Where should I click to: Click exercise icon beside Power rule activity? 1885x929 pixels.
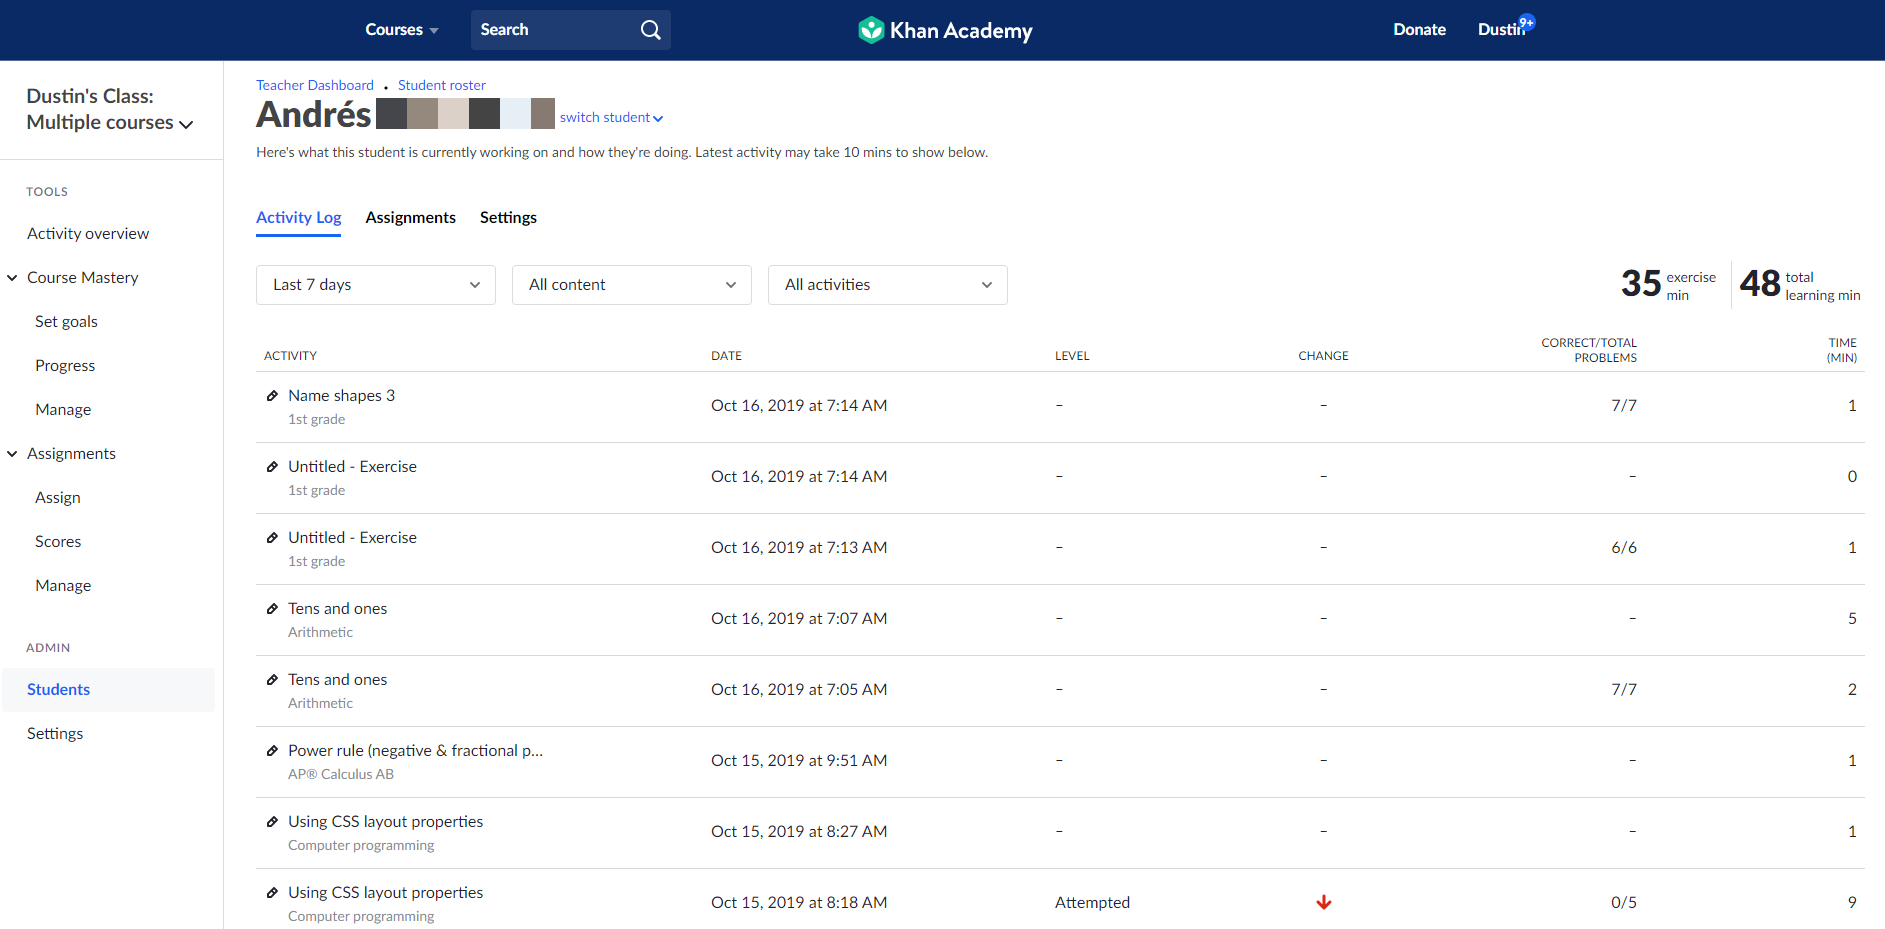click(x=272, y=751)
